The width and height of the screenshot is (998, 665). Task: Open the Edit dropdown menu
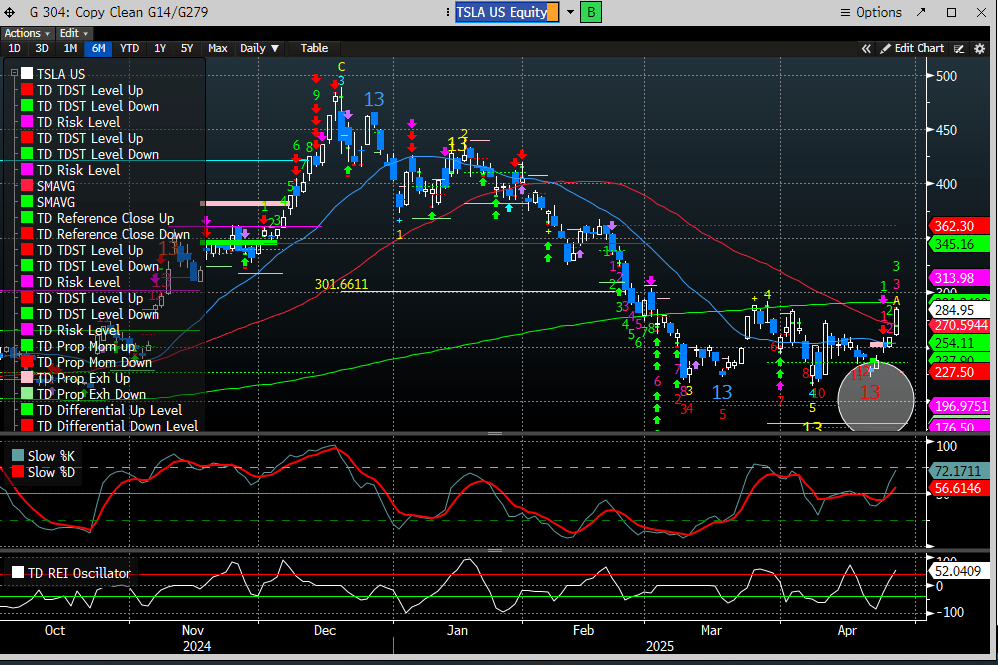[74, 33]
